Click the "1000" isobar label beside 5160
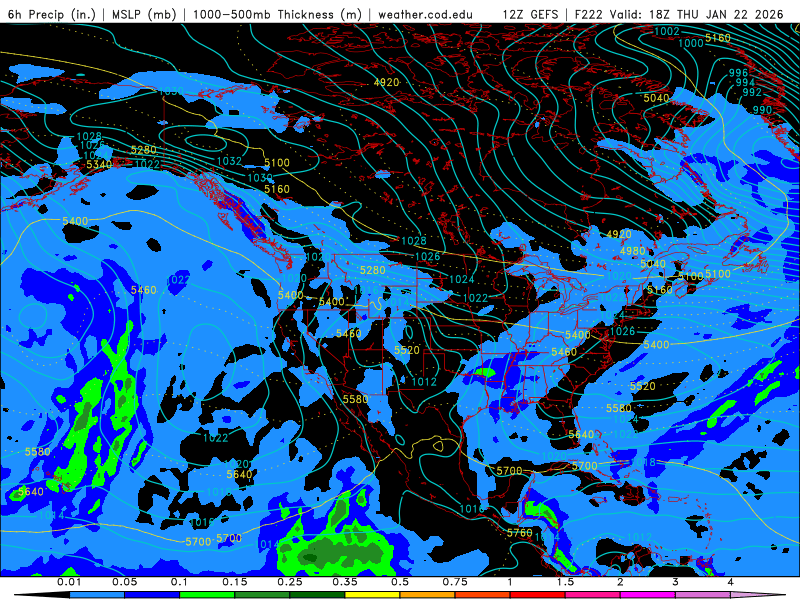 point(691,43)
